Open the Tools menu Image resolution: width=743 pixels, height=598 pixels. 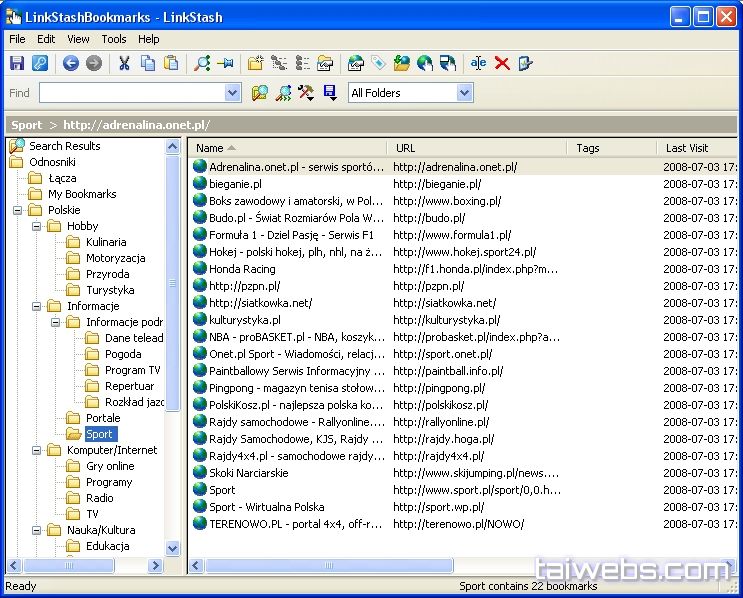click(114, 39)
